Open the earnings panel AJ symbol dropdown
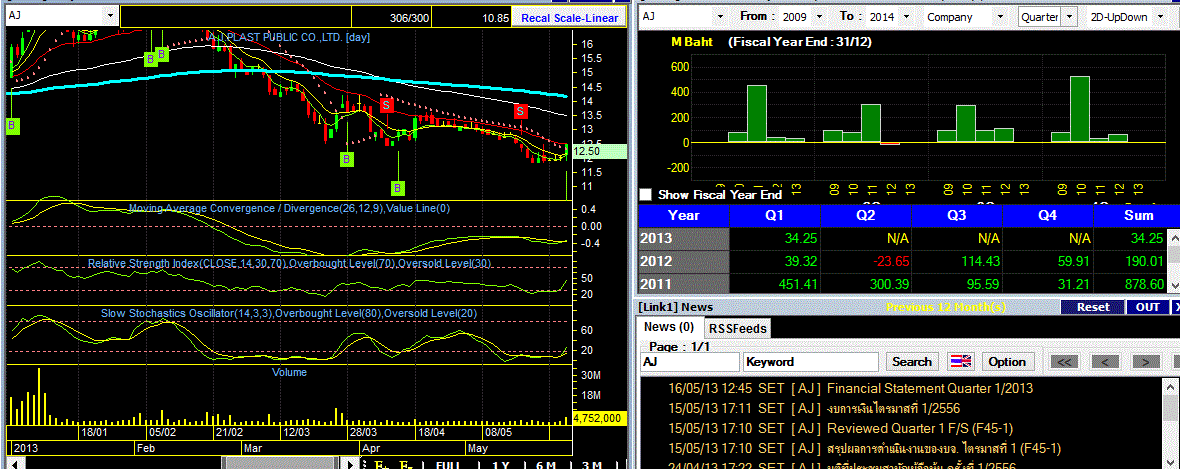 (x=719, y=17)
